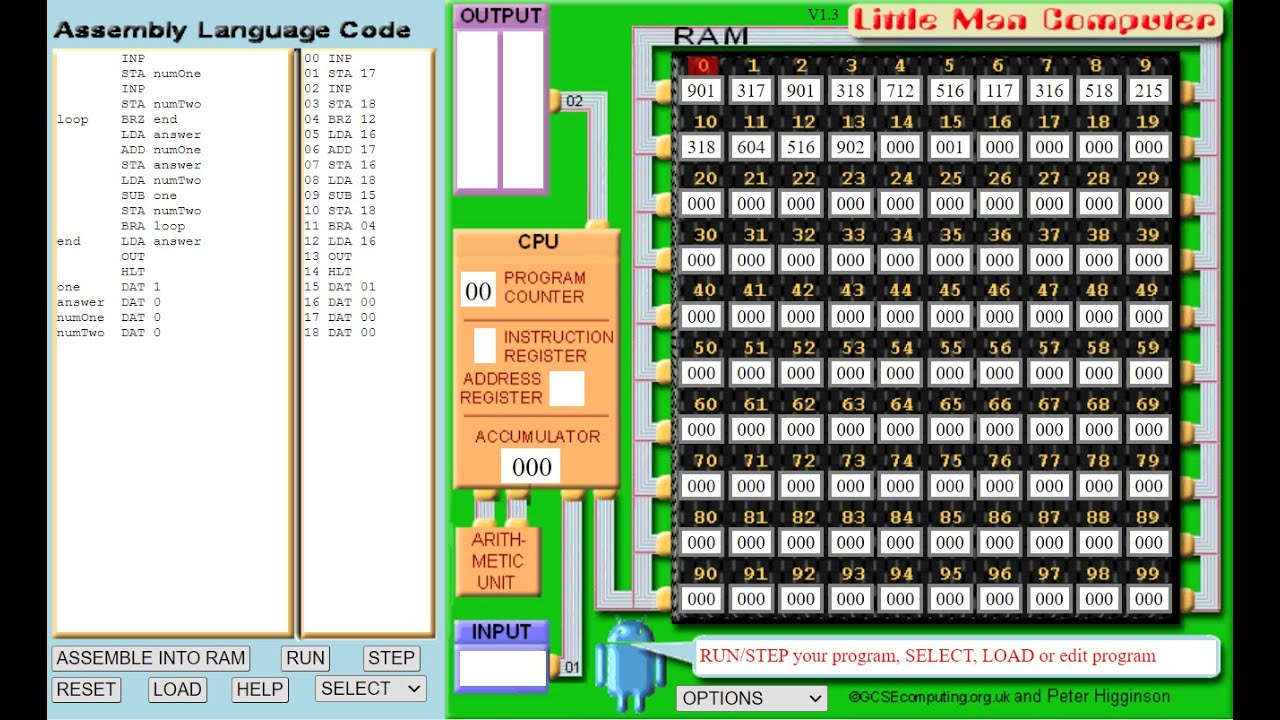Screen dimensions: 1280x720
Task: Select RAM cell 9 containing 215
Action: coord(1148,91)
